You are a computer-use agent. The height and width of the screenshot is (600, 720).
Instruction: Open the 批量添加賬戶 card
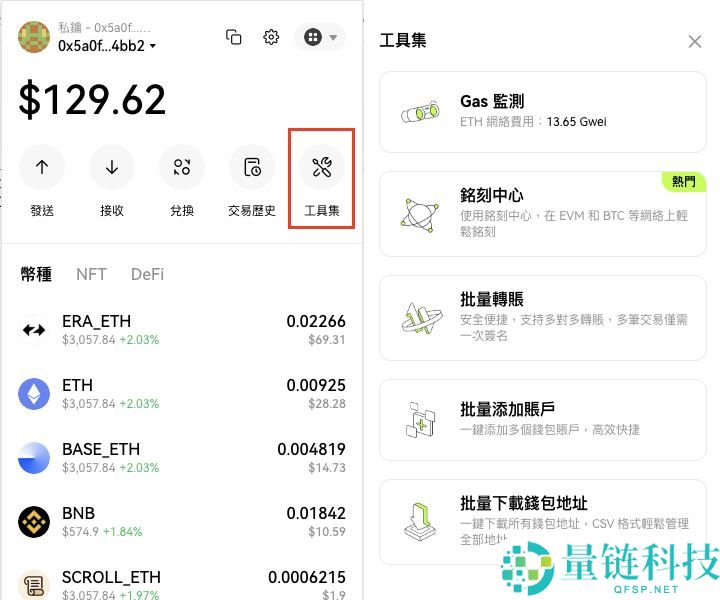pyautogui.click(x=543, y=420)
